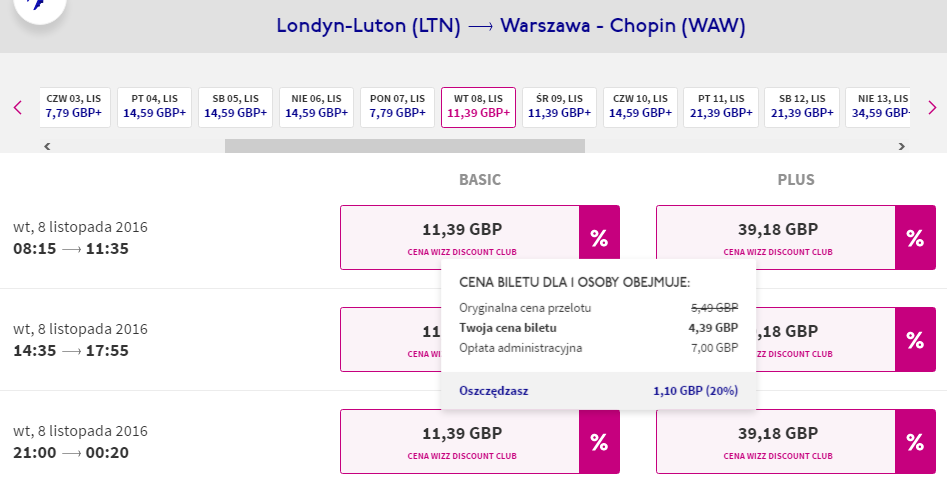Choose 11,39 GBP BASIC fare for 21:00 flight

tap(460, 442)
